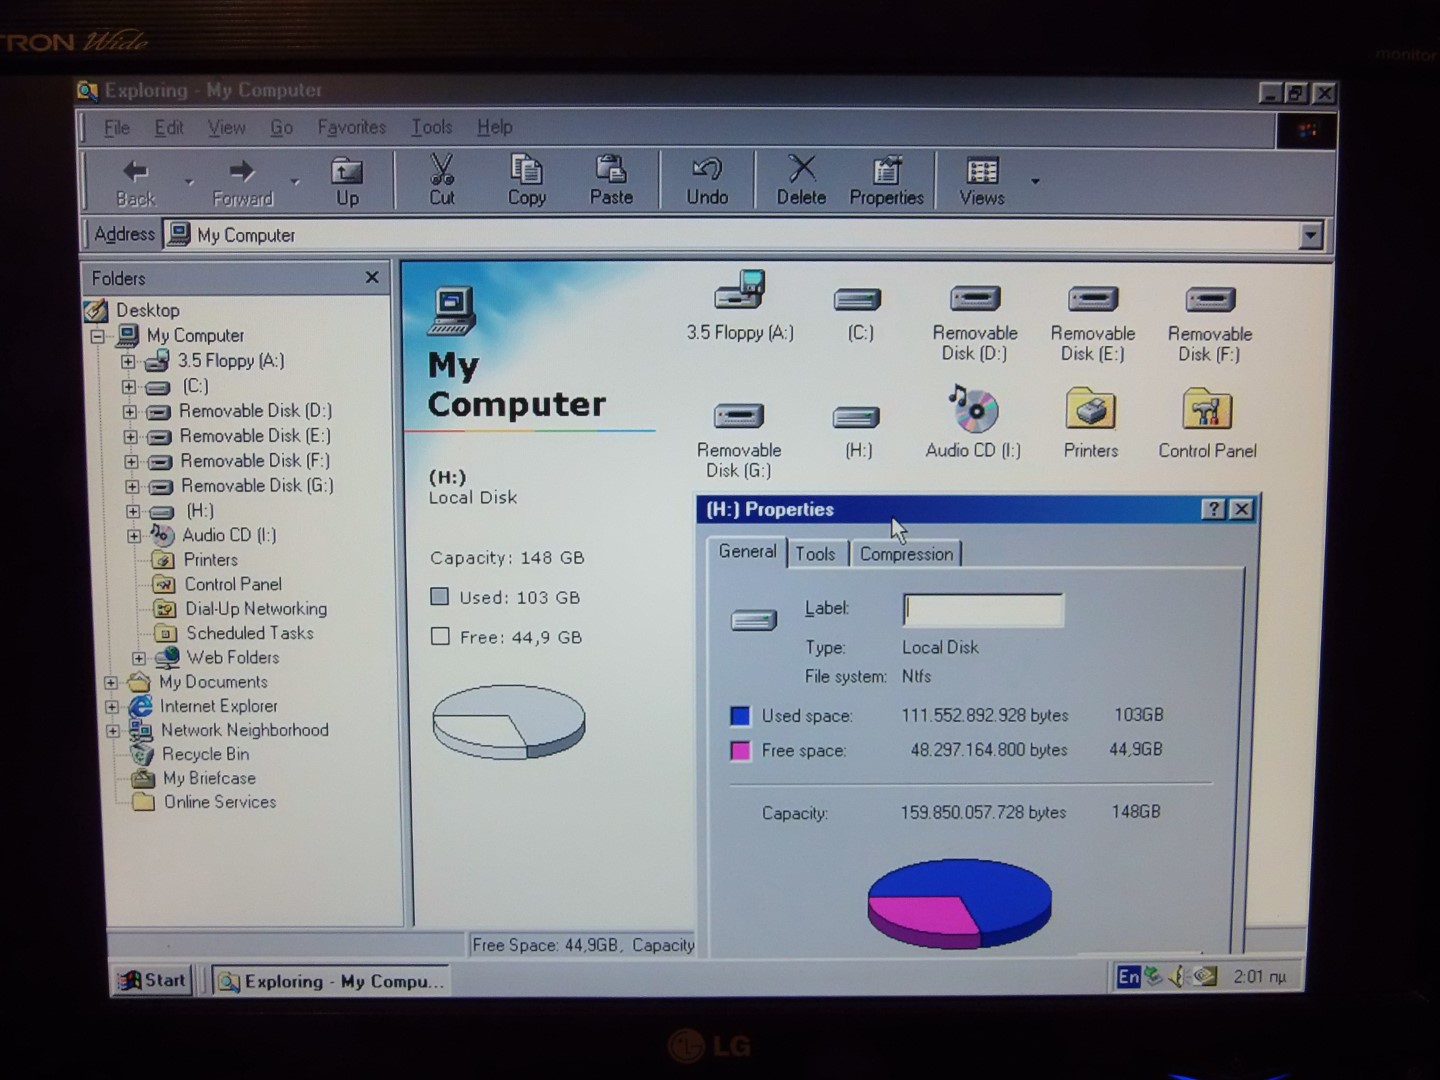Screen dimensions: 1440x1080
Task: Expand Removable Disk (G:) tree node
Action: pos(132,486)
